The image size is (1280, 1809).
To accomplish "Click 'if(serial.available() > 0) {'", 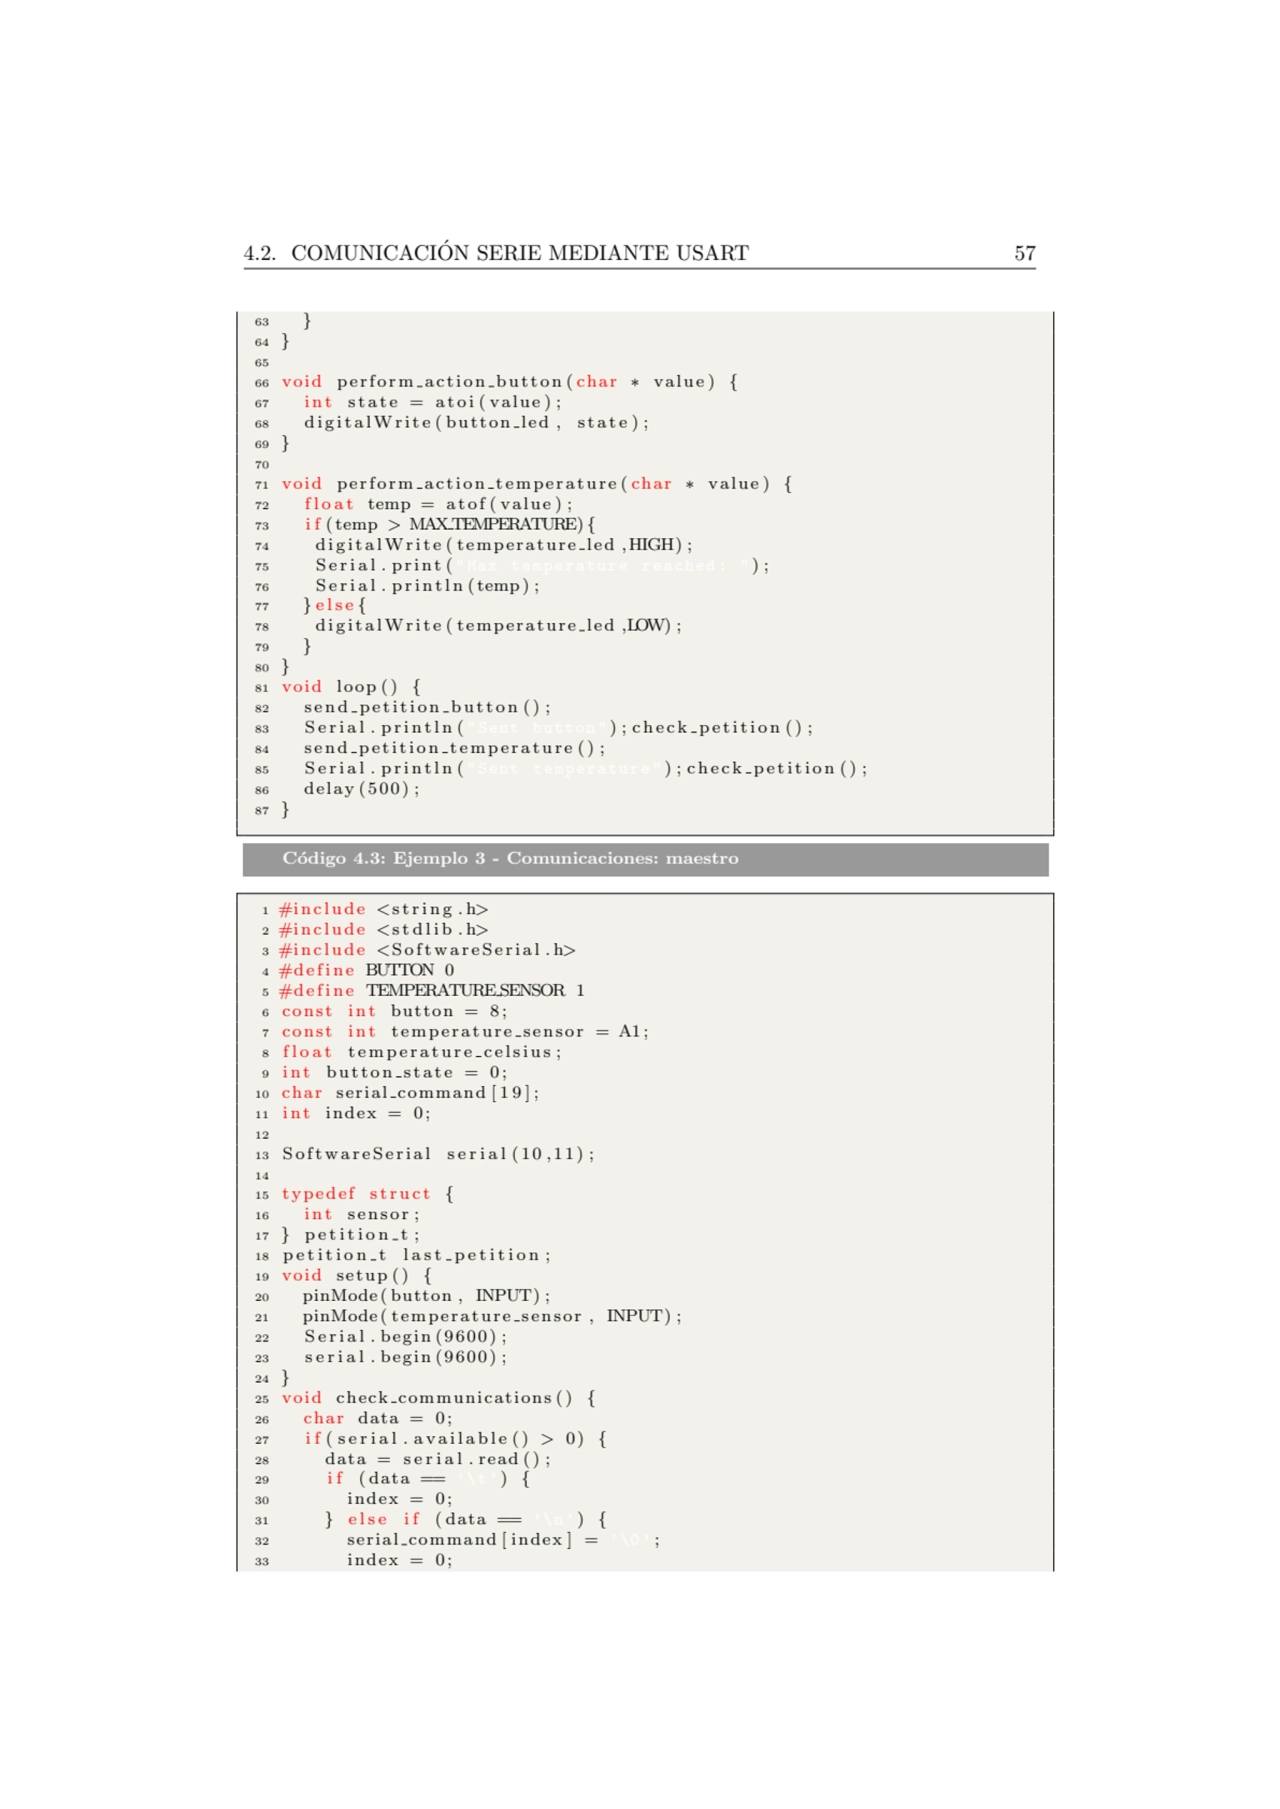I will [x=456, y=1439].
